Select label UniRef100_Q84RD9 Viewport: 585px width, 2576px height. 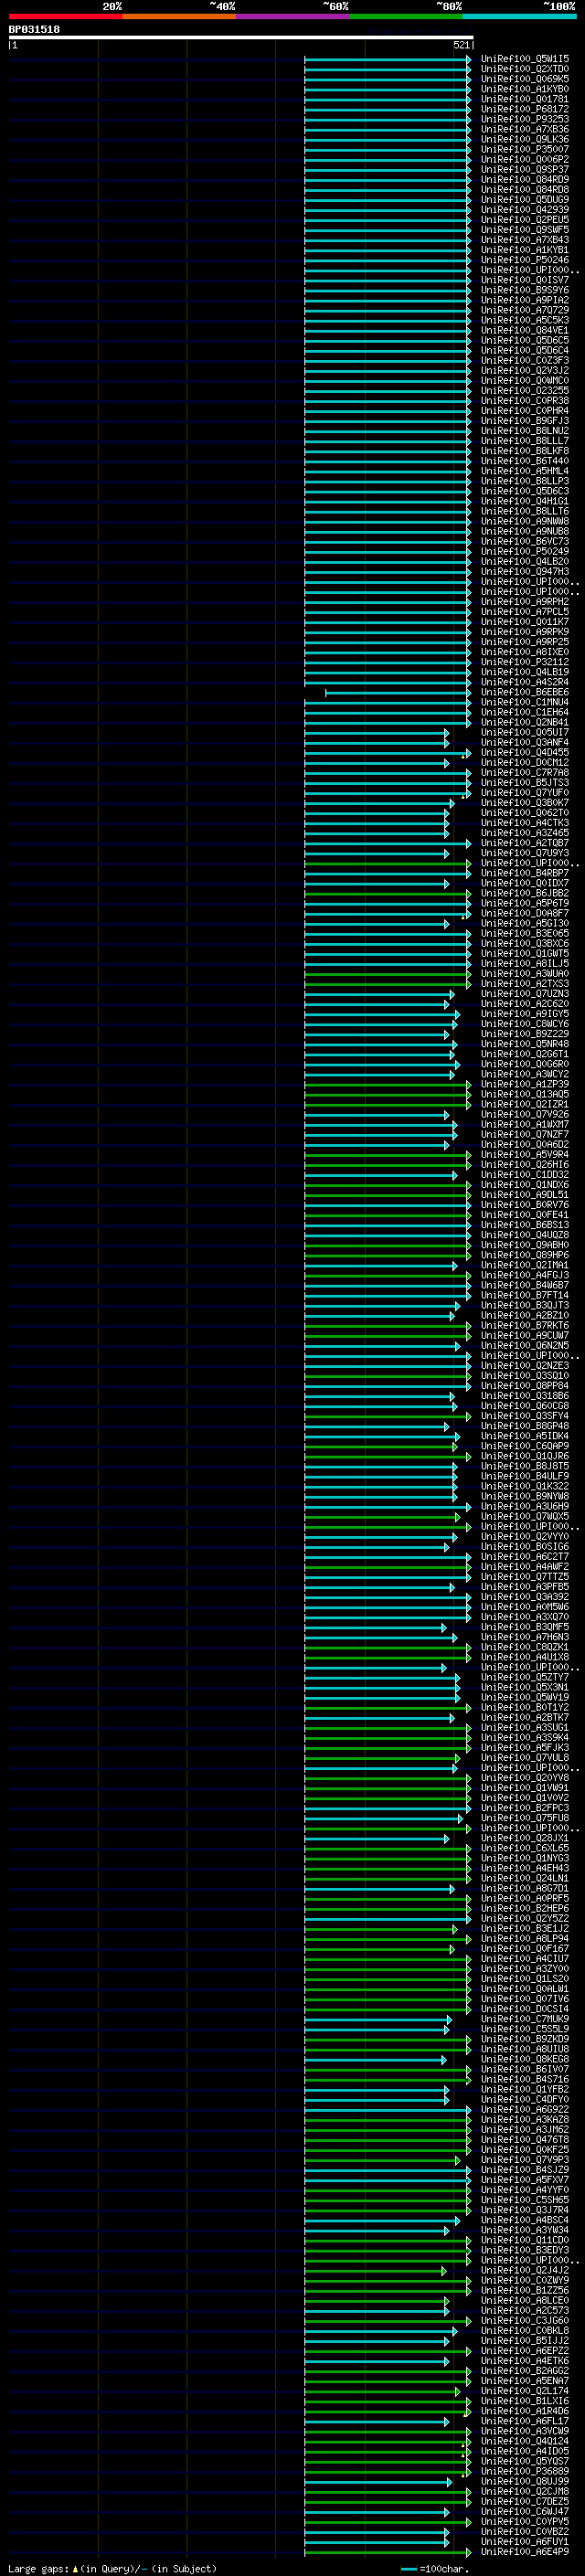pos(525,179)
